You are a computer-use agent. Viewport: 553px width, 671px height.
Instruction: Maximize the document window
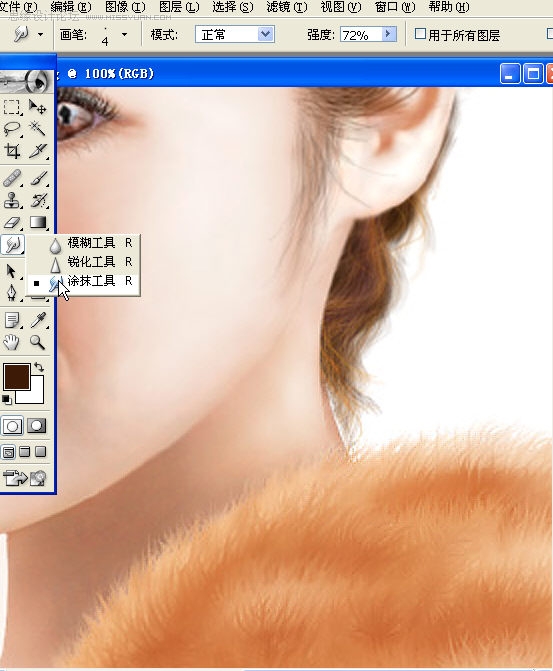click(533, 74)
